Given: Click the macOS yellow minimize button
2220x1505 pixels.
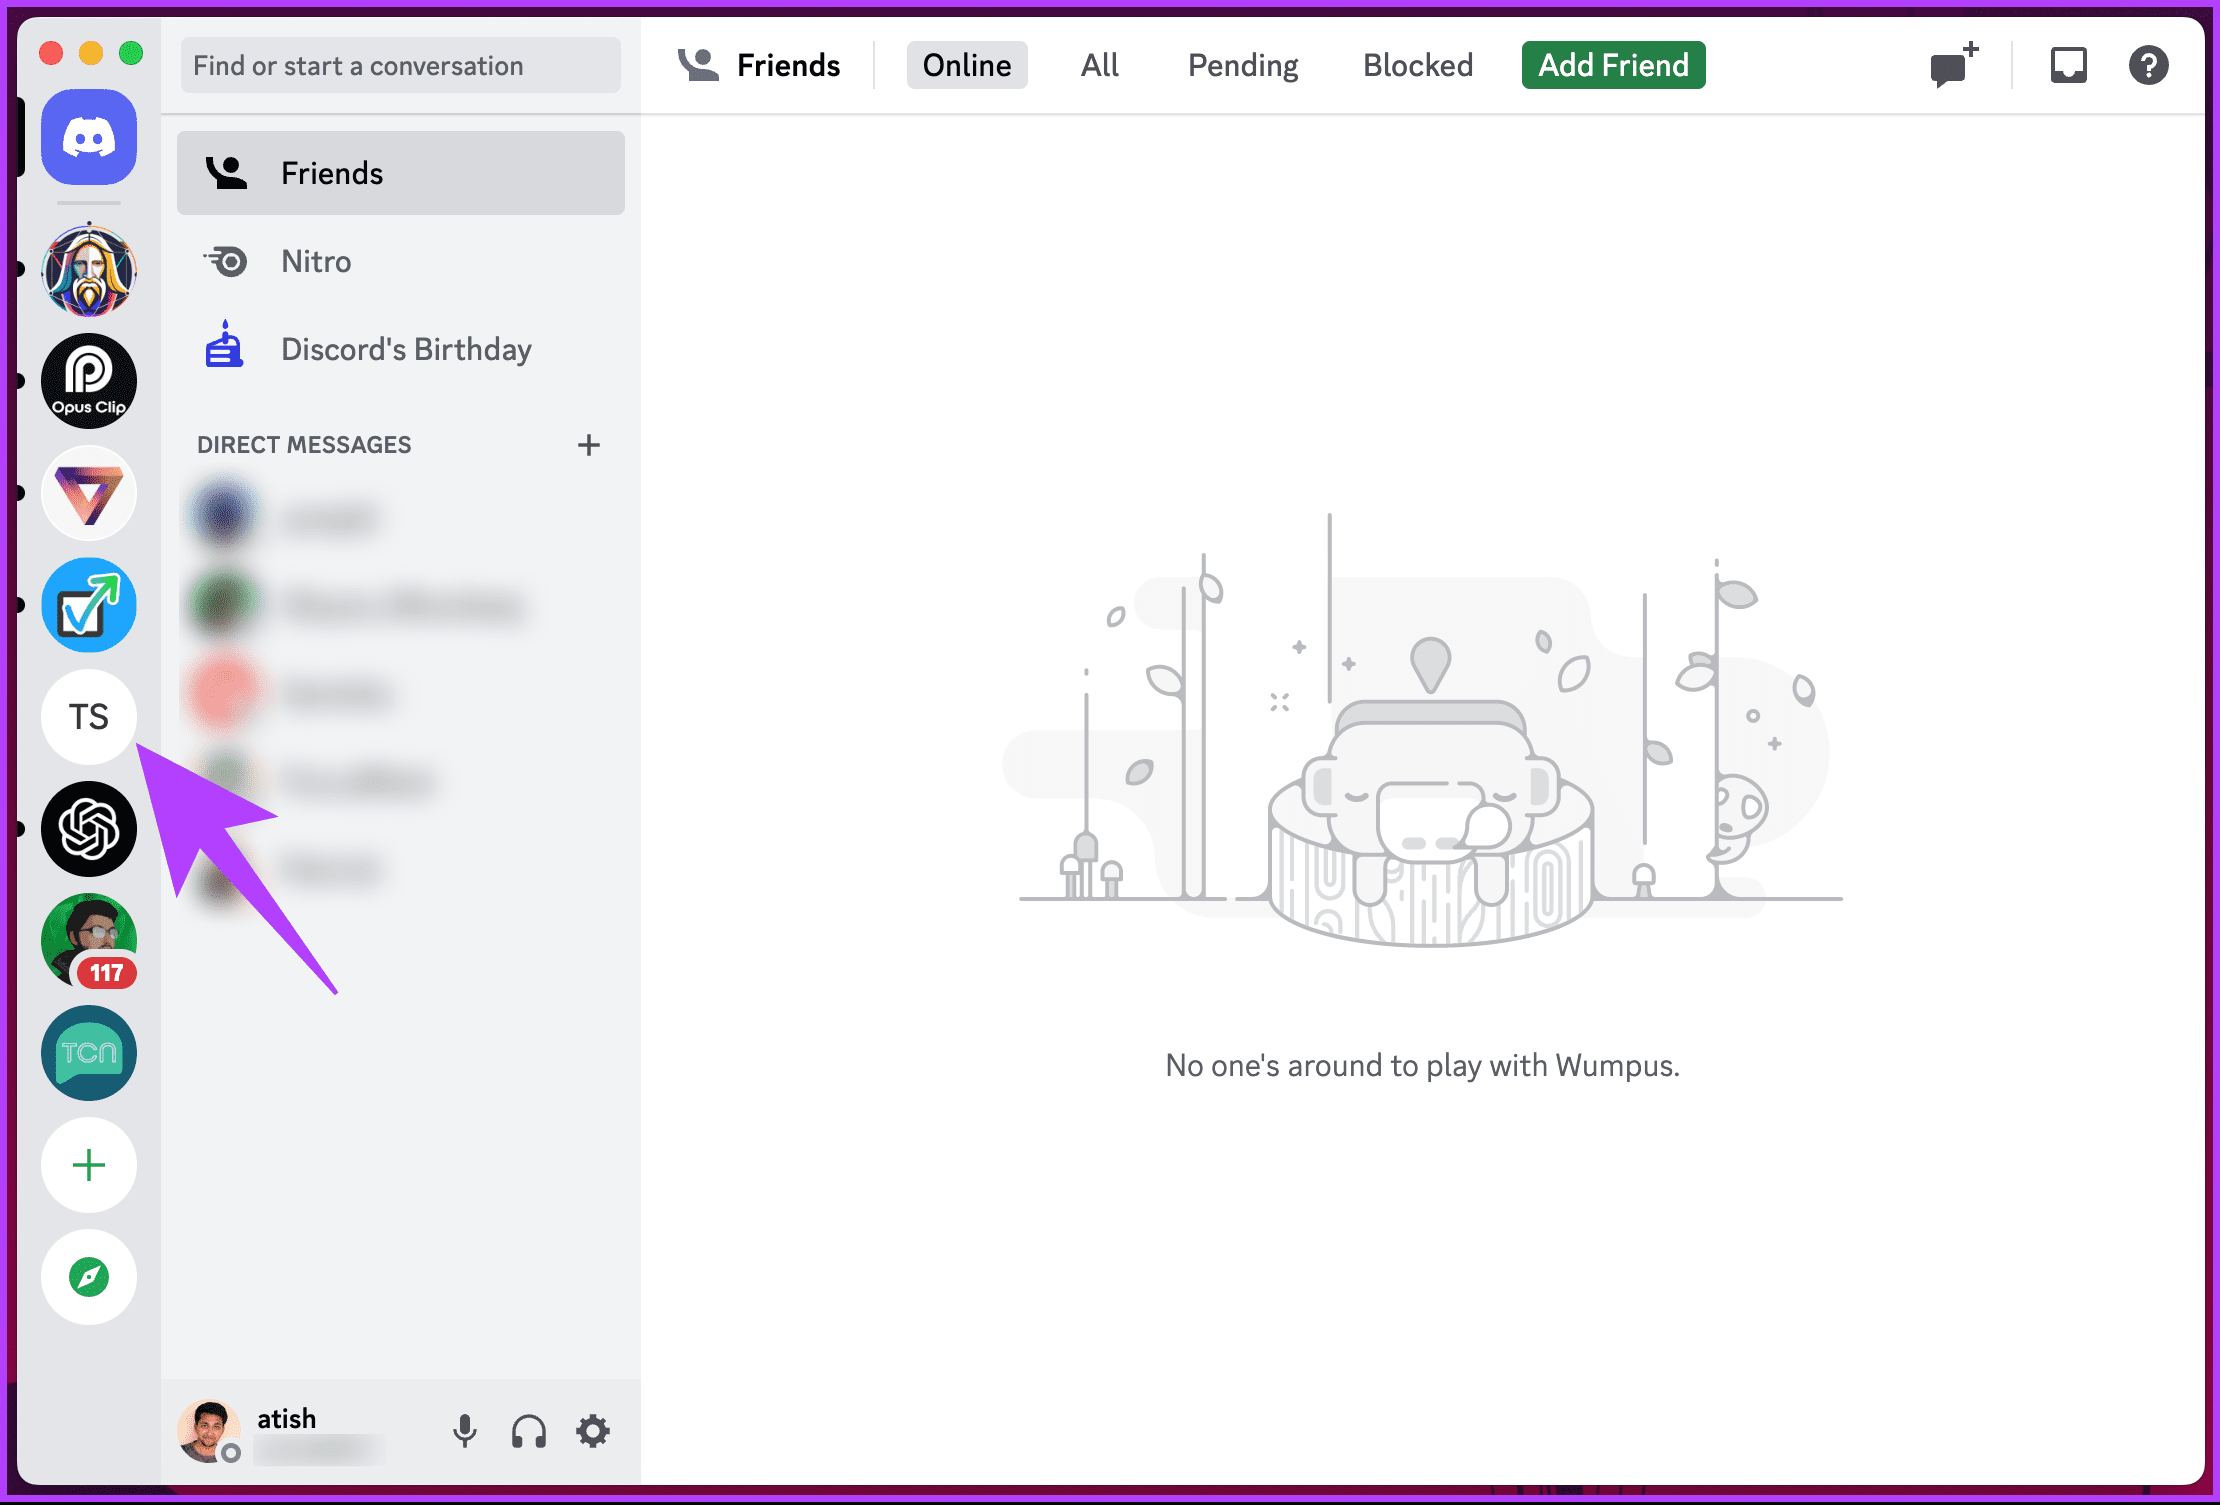Looking at the screenshot, I should coord(91,53).
